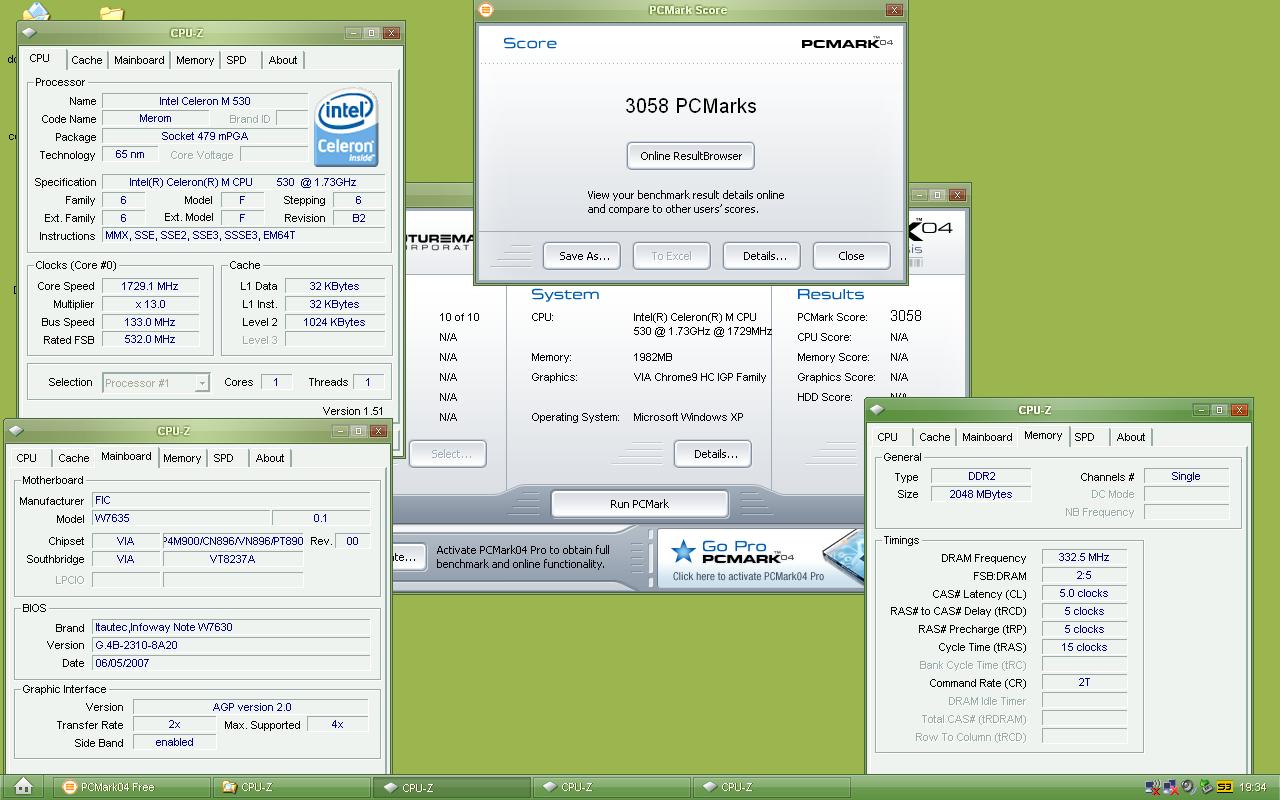Select the Mainboard tab in the right CPU-Z window
The height and width of the screenshot is (800, 1280).
987,437
